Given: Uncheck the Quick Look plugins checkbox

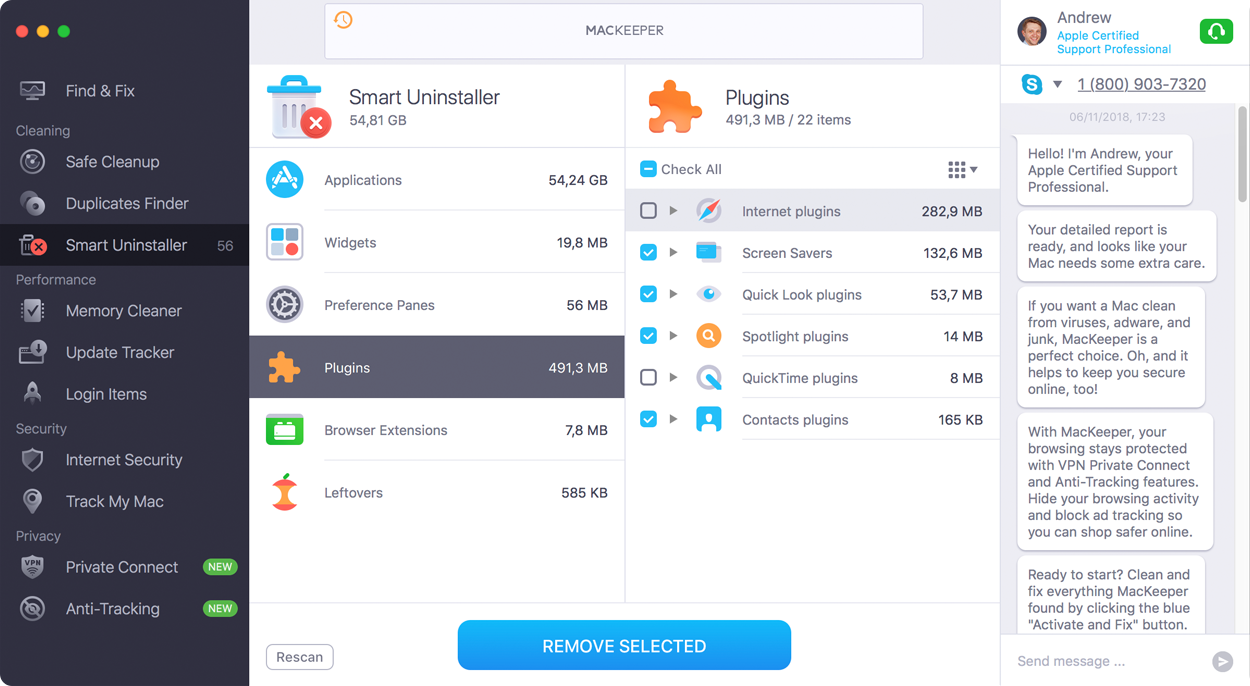Looking at the screenshot, I should click(x=648, y=294).
